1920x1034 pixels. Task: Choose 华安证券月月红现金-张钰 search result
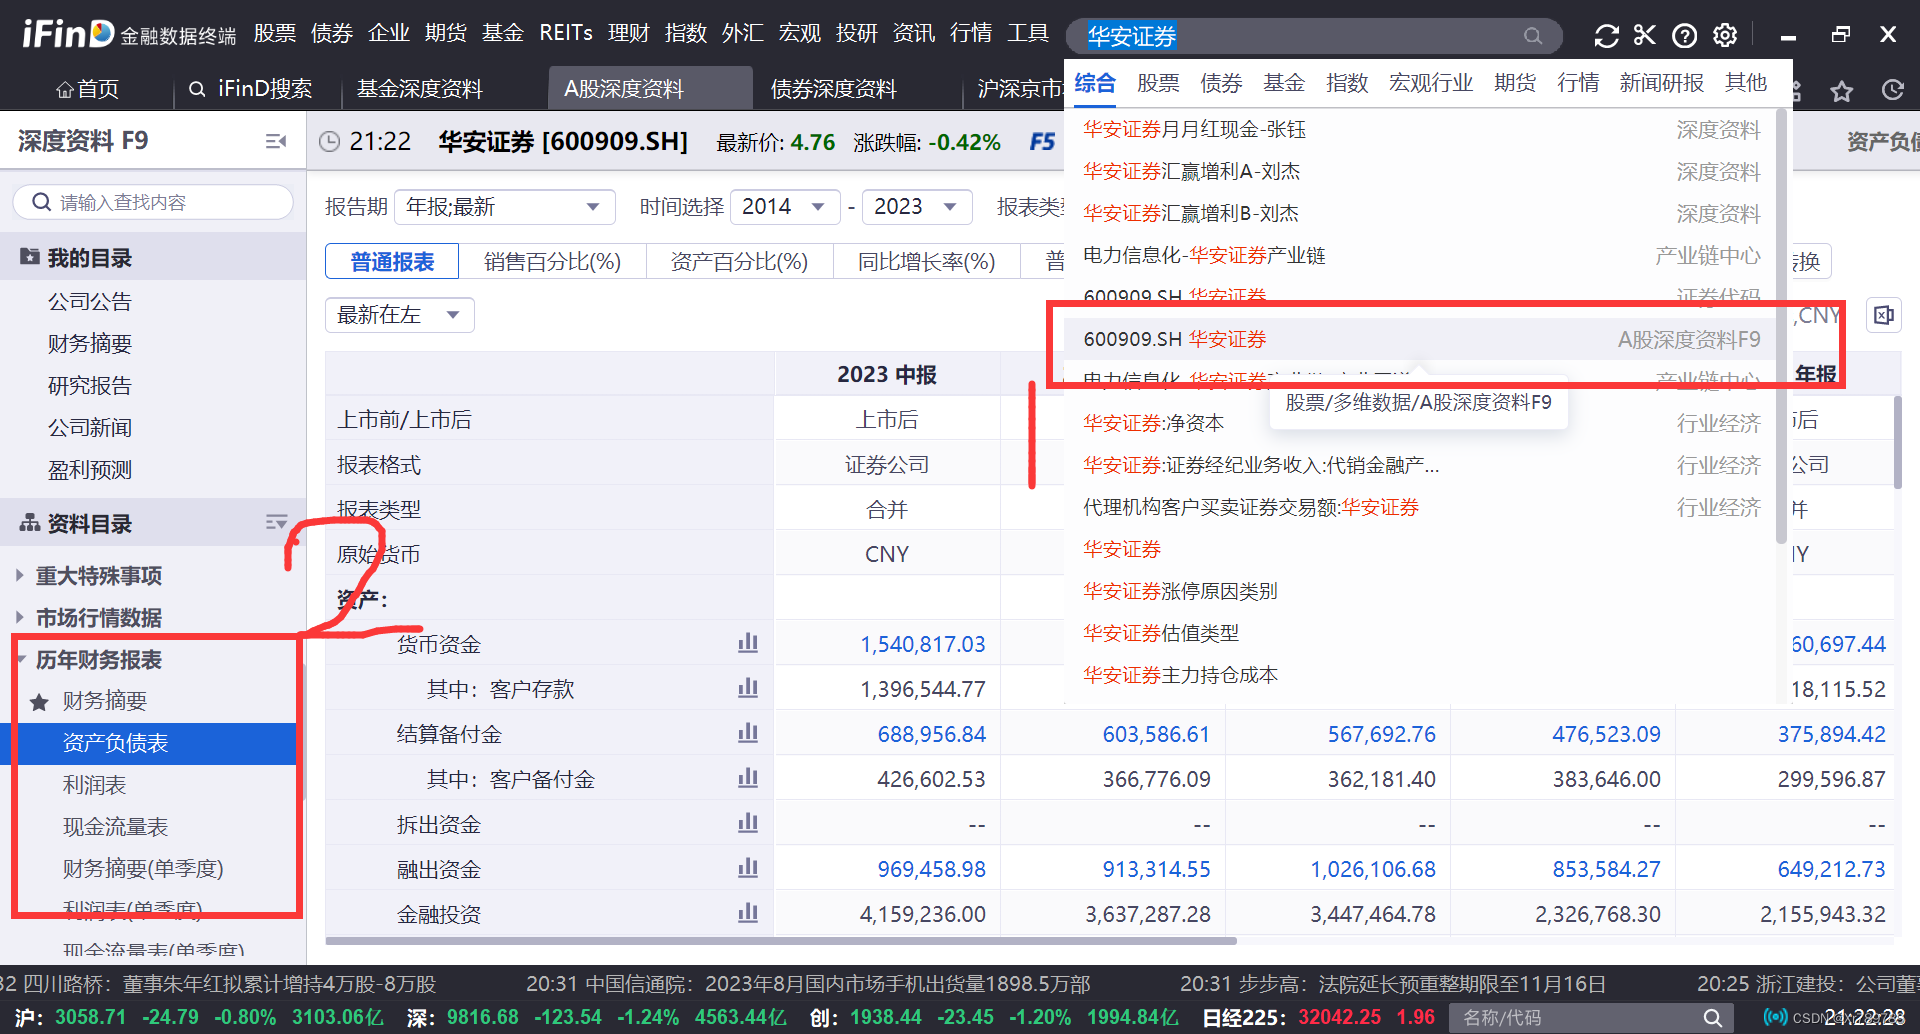coord(1420,130)
